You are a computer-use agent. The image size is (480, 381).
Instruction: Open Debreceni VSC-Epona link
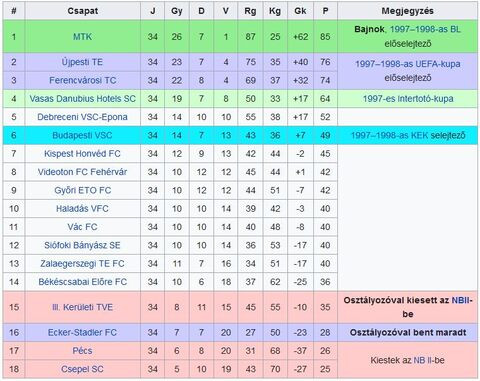82,117
